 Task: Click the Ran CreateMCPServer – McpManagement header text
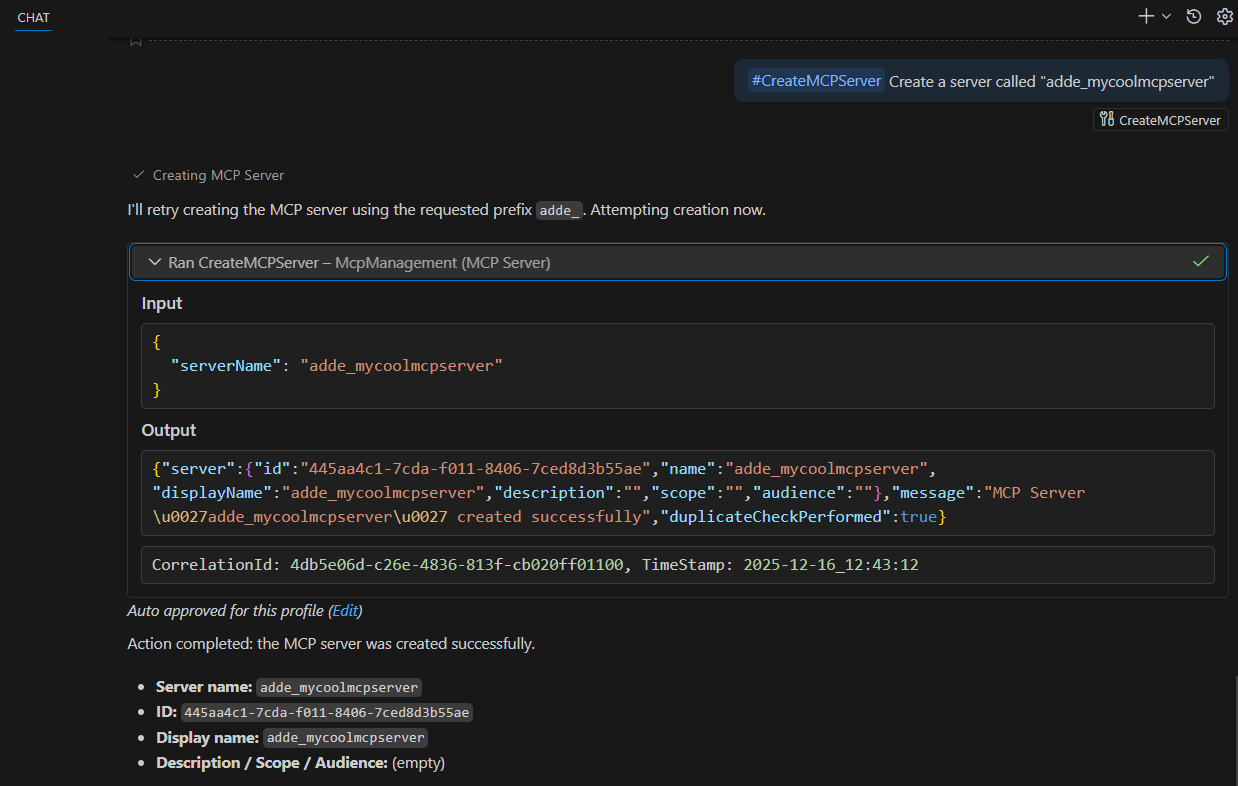coord(359,262)
